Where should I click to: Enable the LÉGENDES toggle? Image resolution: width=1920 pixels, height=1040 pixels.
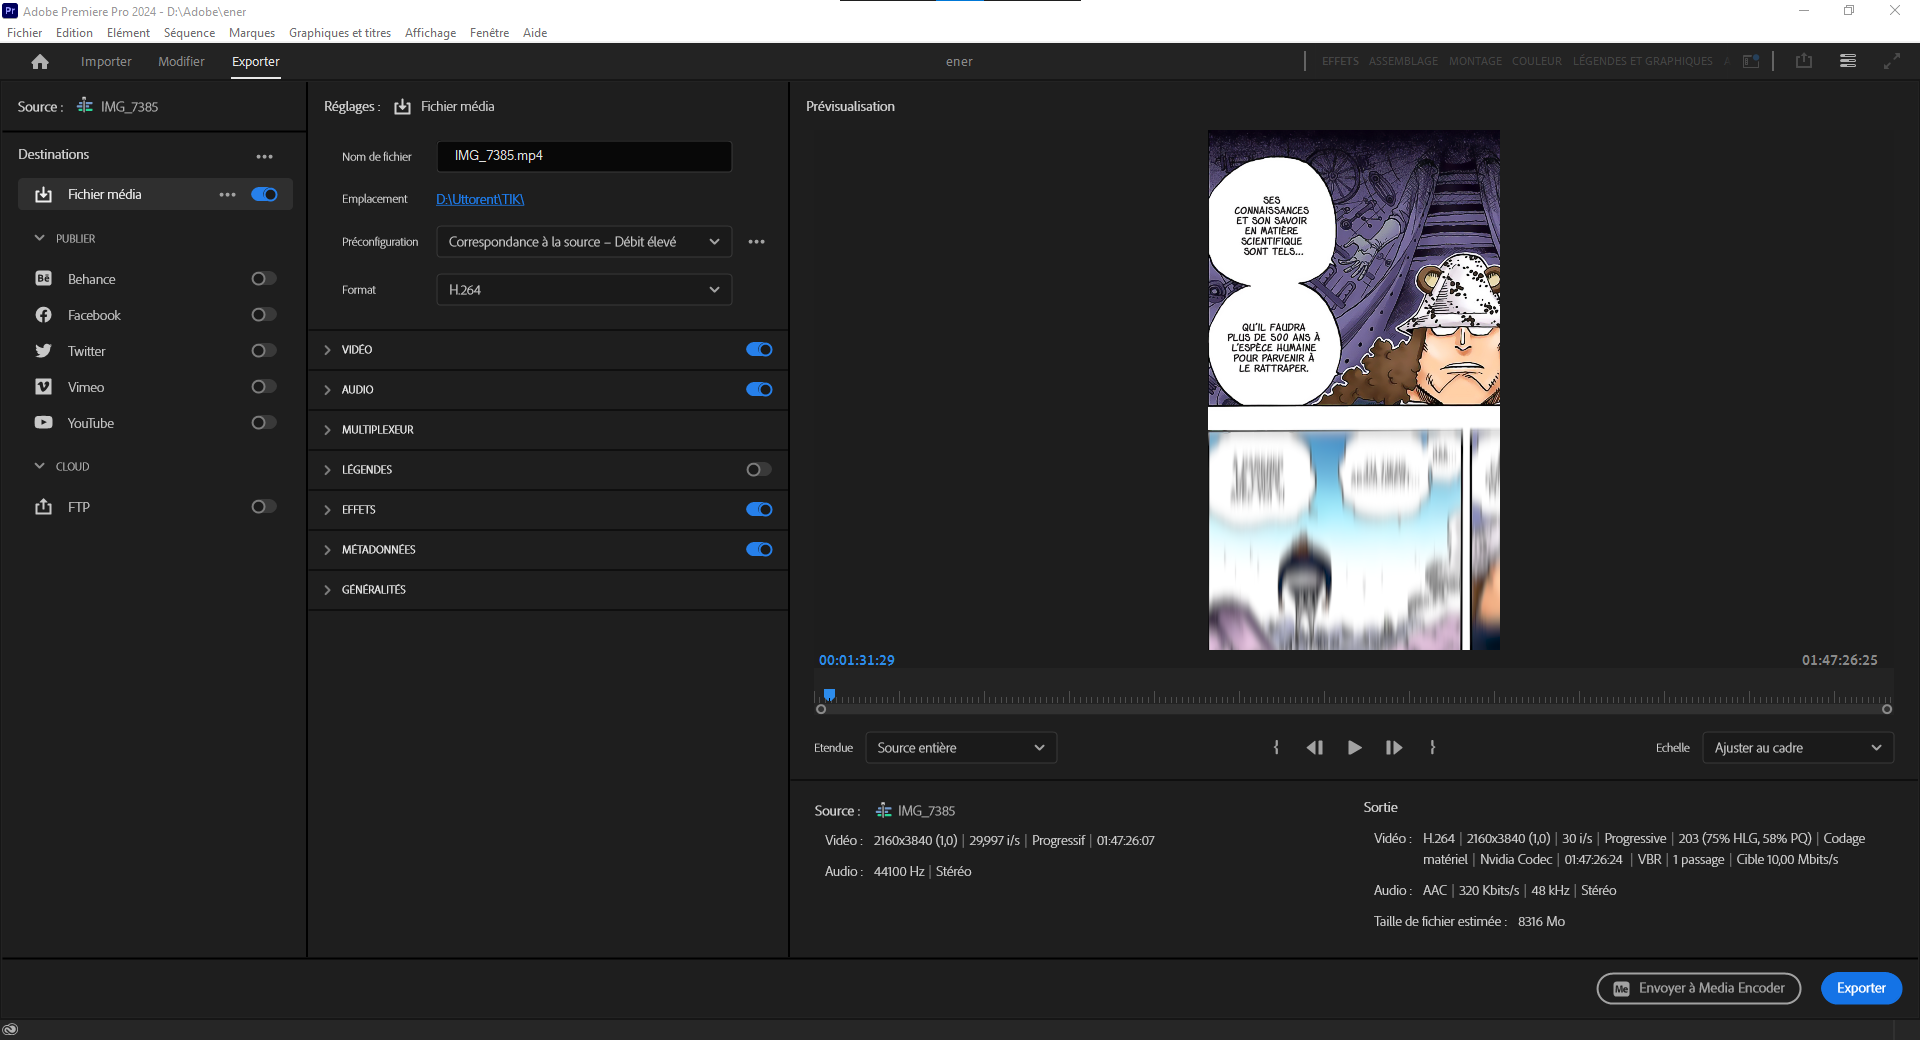759,470
